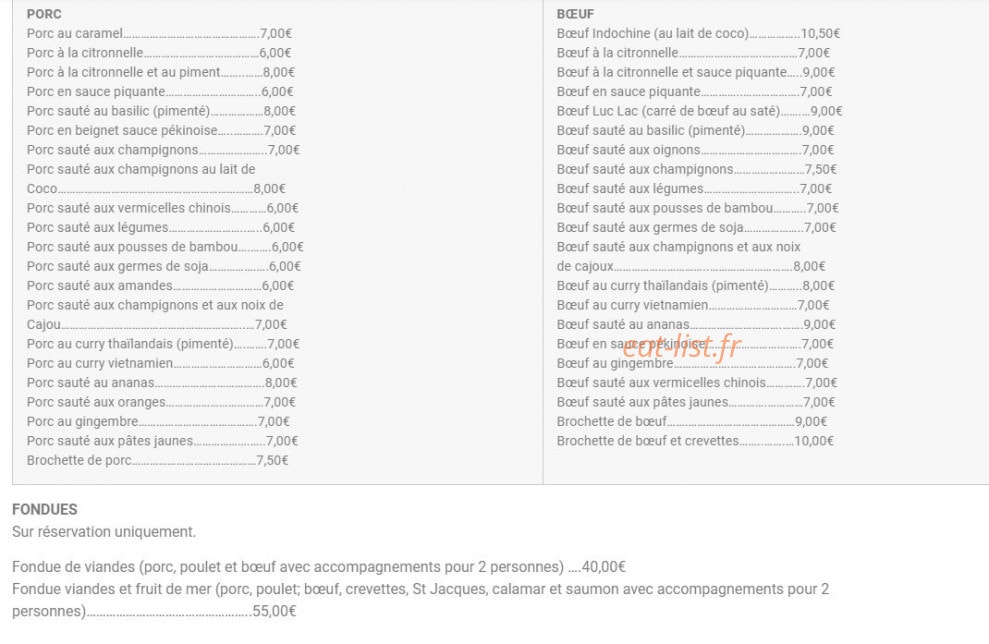Click Brochette de porc entry
The height and width of the screenshot is (644, 989).
point(157,460)
